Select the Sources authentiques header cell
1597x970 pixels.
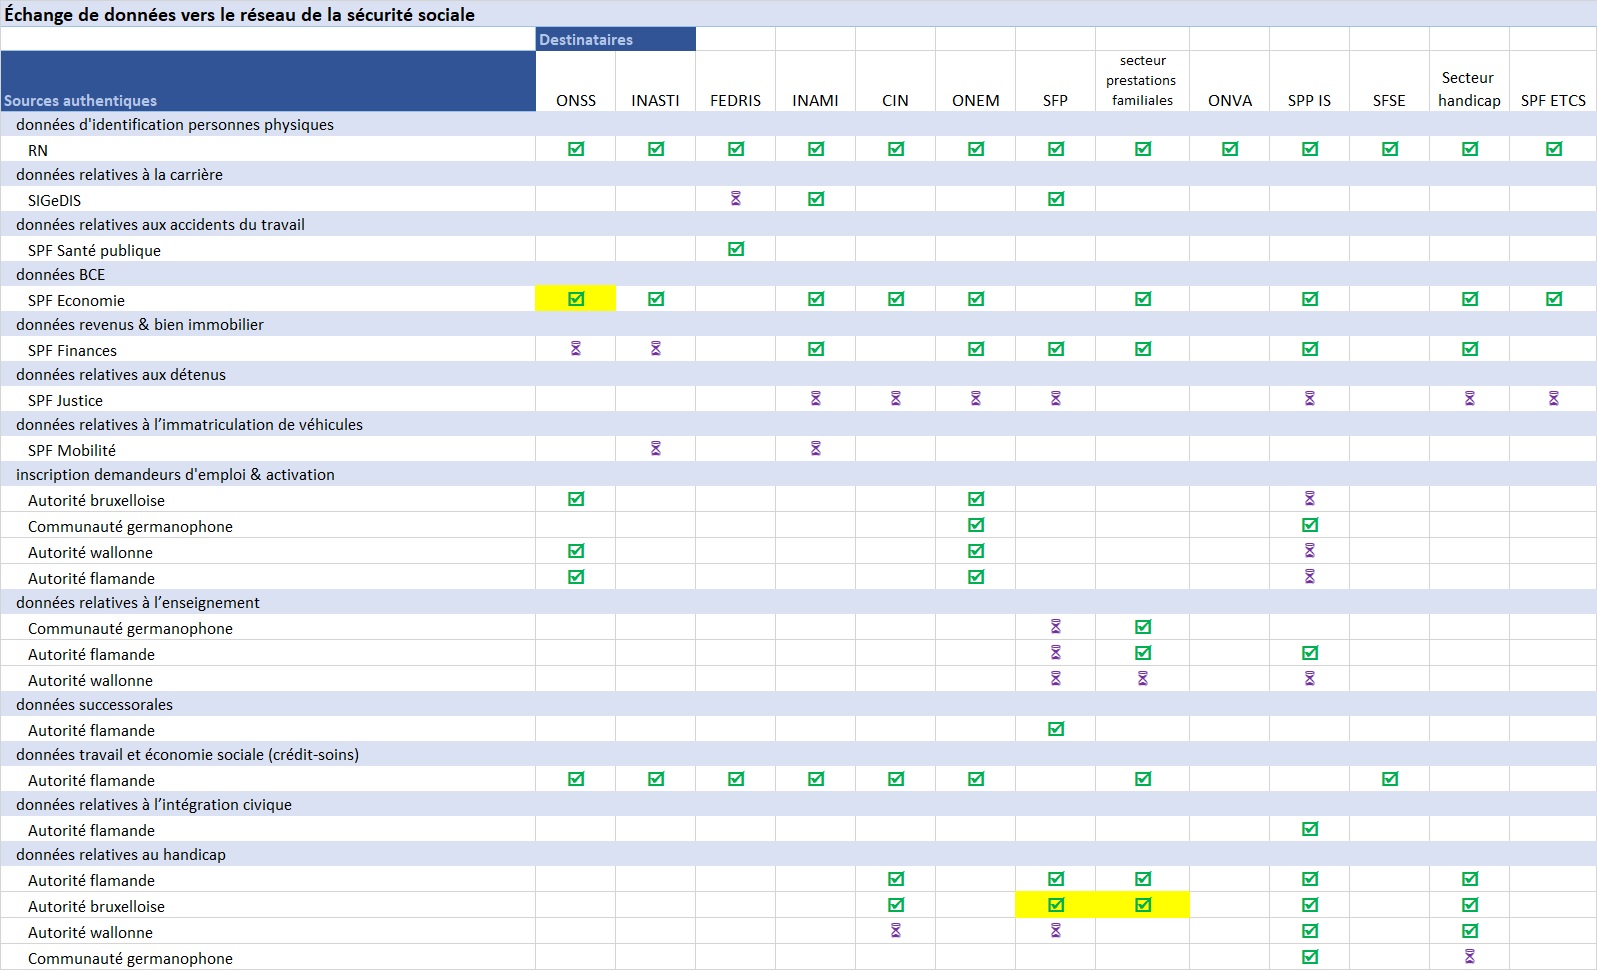[x=268, y=81]
